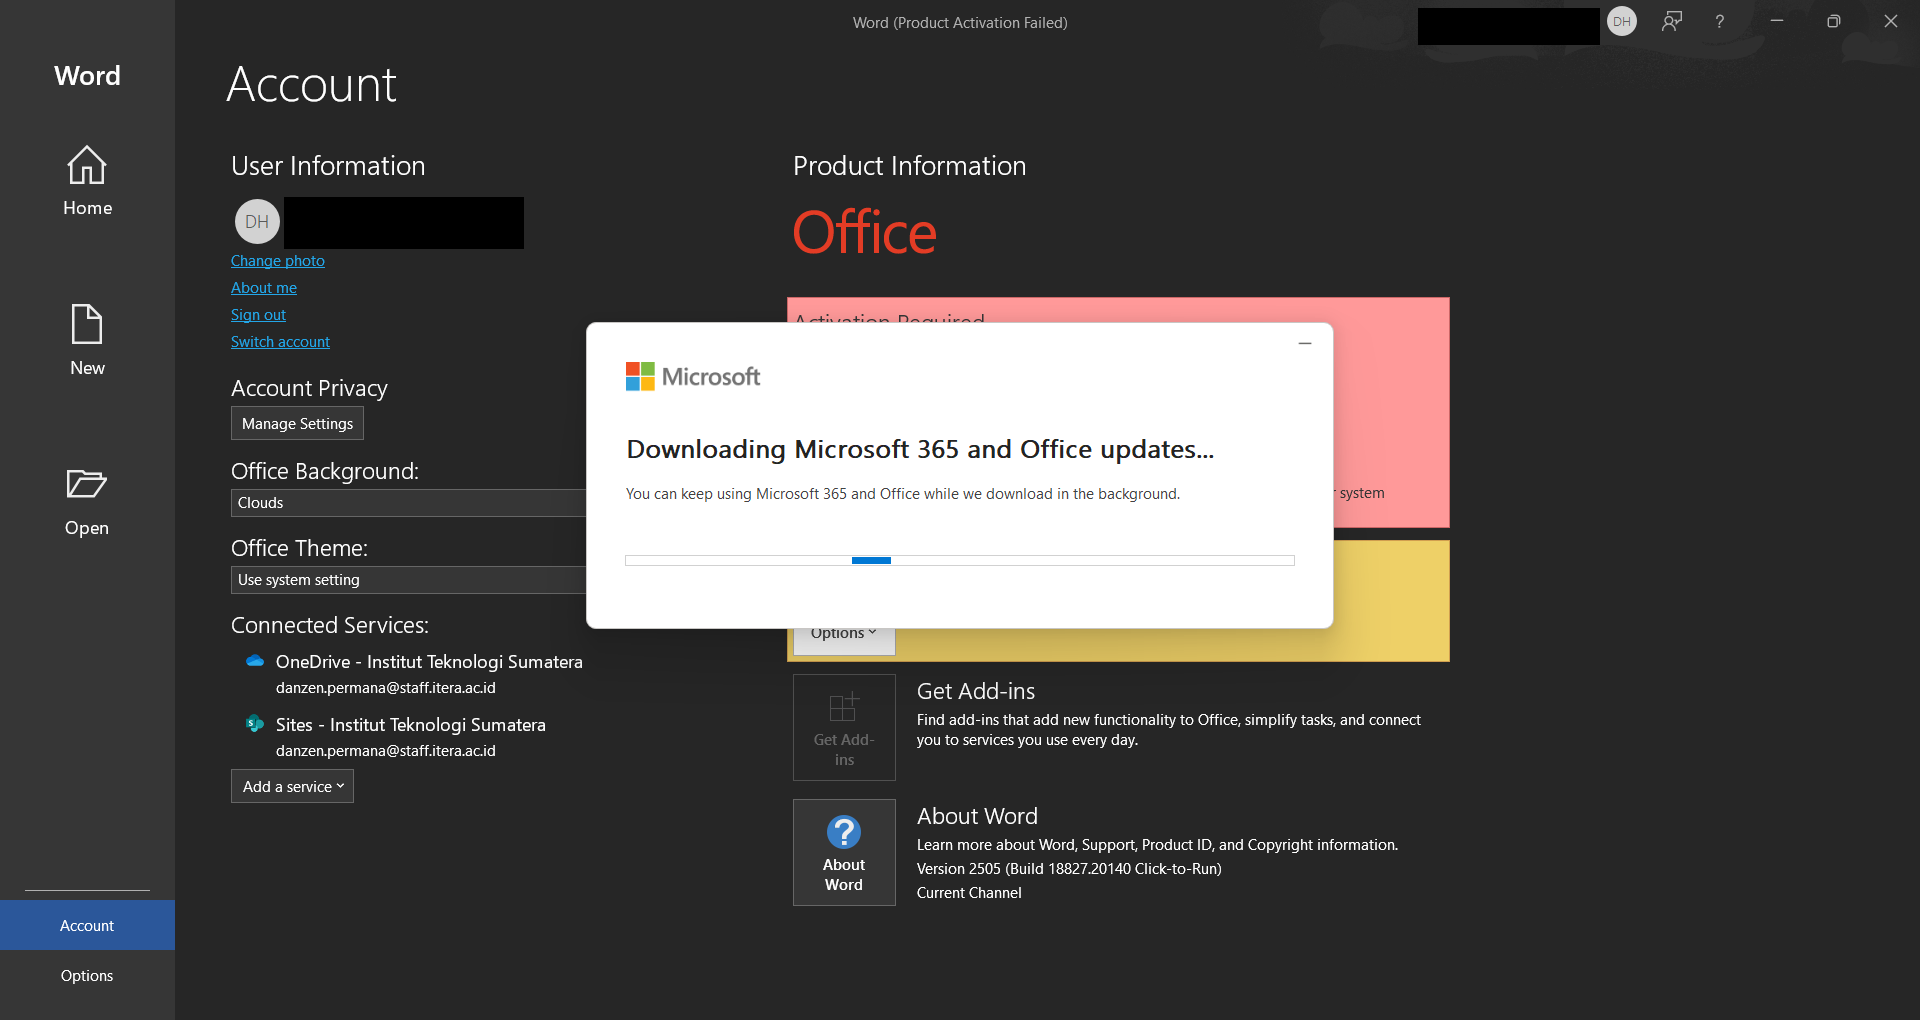
Task: Click the DH avatar in title bar
Action: coord(1621,21)
